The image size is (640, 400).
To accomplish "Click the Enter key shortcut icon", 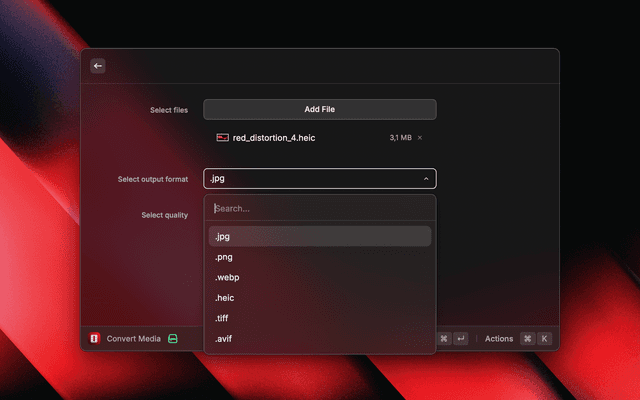I will 461,339.
